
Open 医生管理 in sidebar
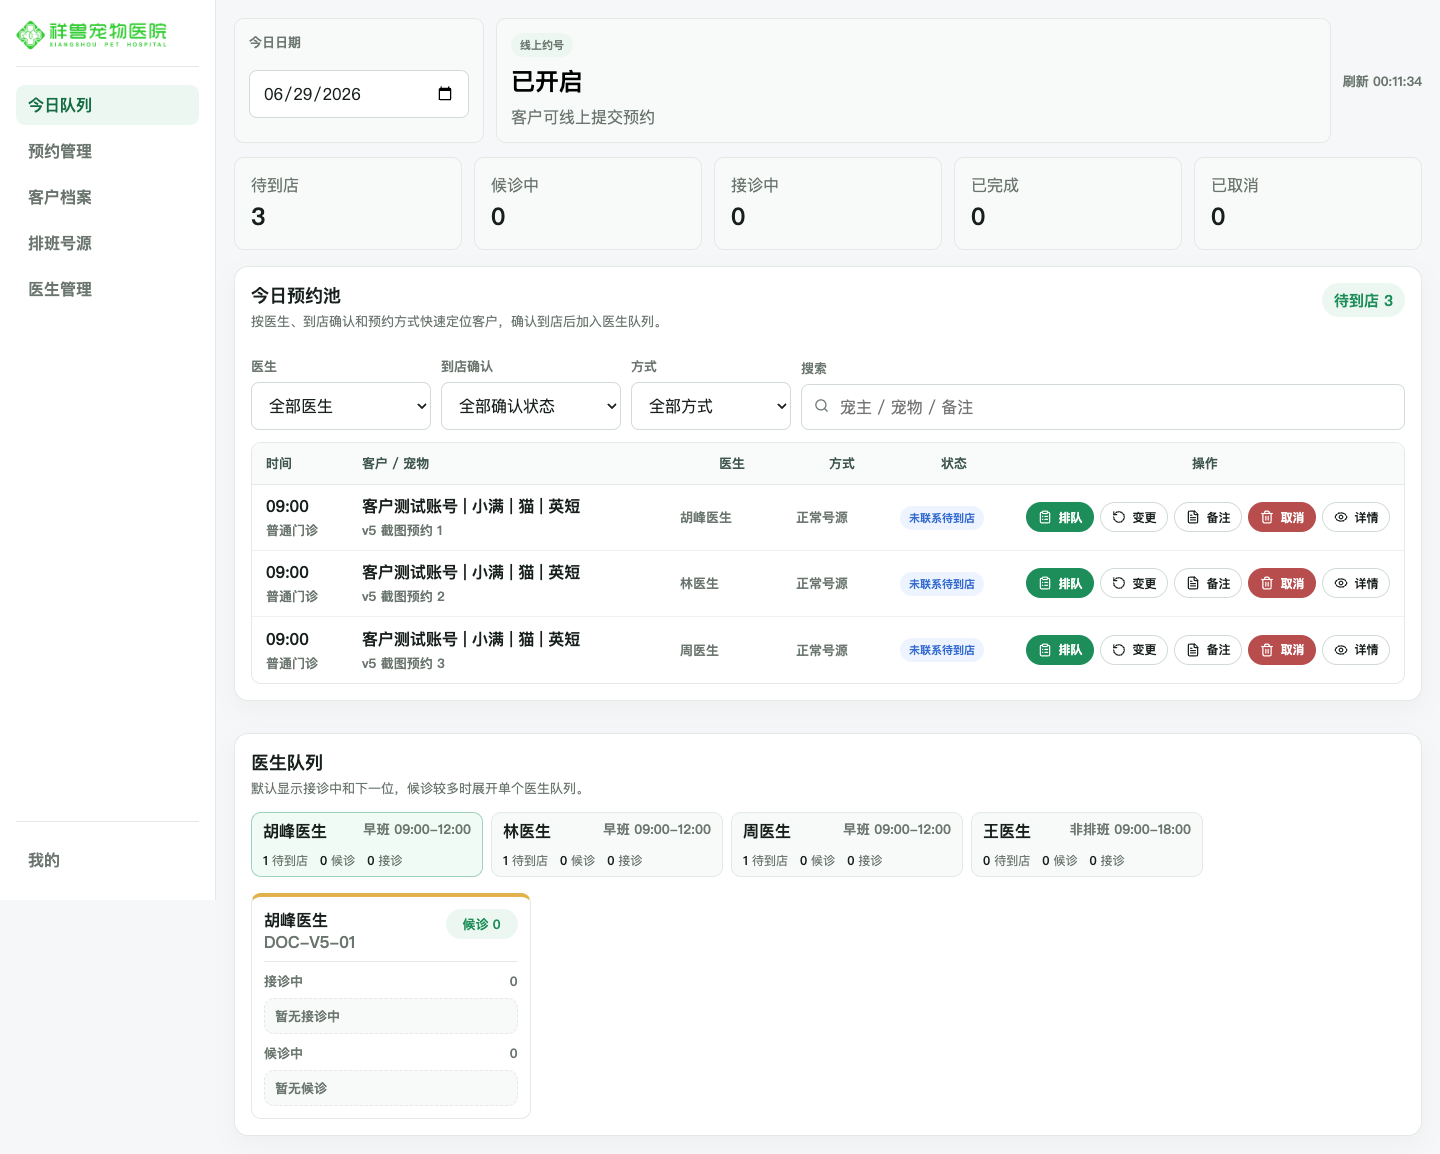(107, 289)
